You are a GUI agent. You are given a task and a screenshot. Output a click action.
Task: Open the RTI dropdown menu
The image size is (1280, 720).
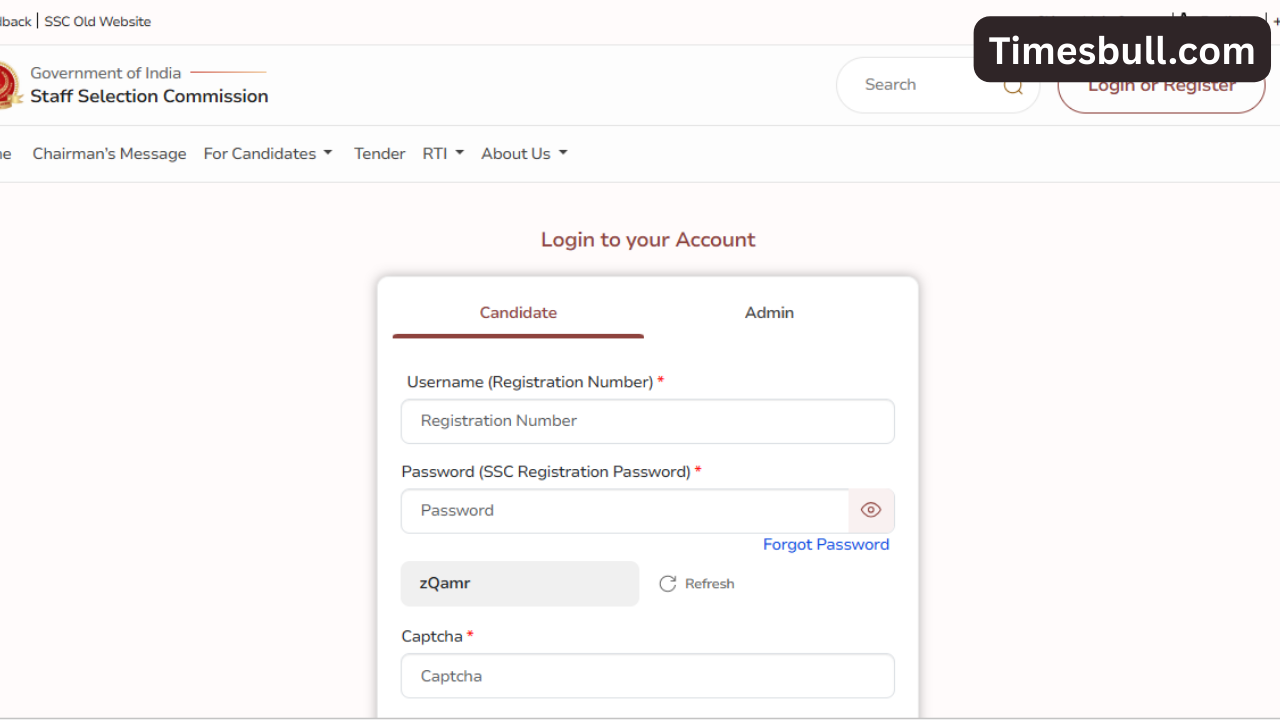(443, 154)
